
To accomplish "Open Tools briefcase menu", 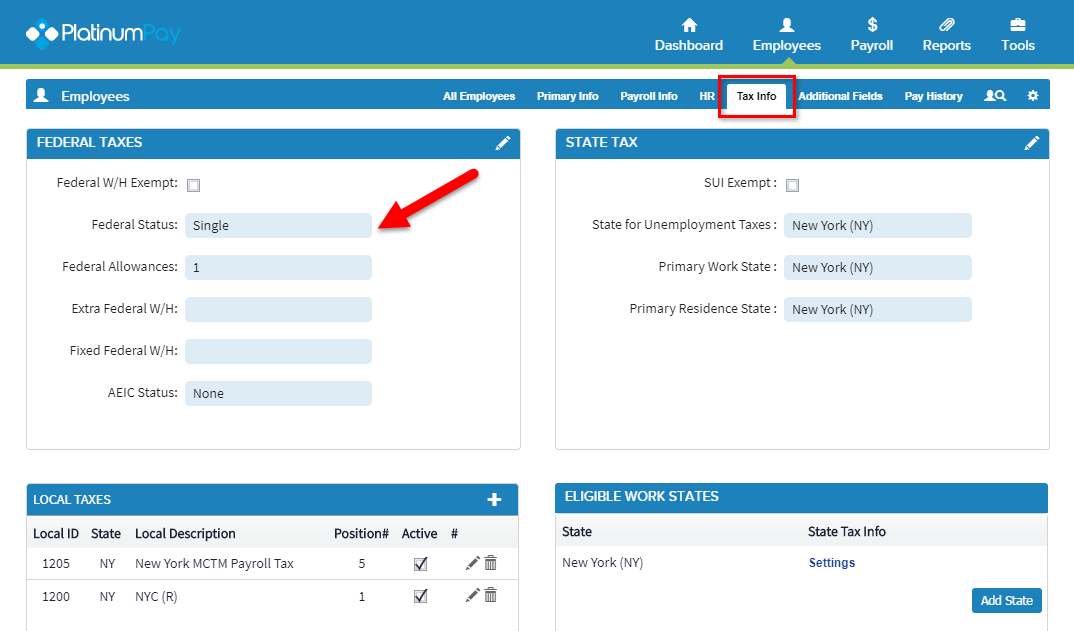I will pyautogui.click(x=1018, y=36).
